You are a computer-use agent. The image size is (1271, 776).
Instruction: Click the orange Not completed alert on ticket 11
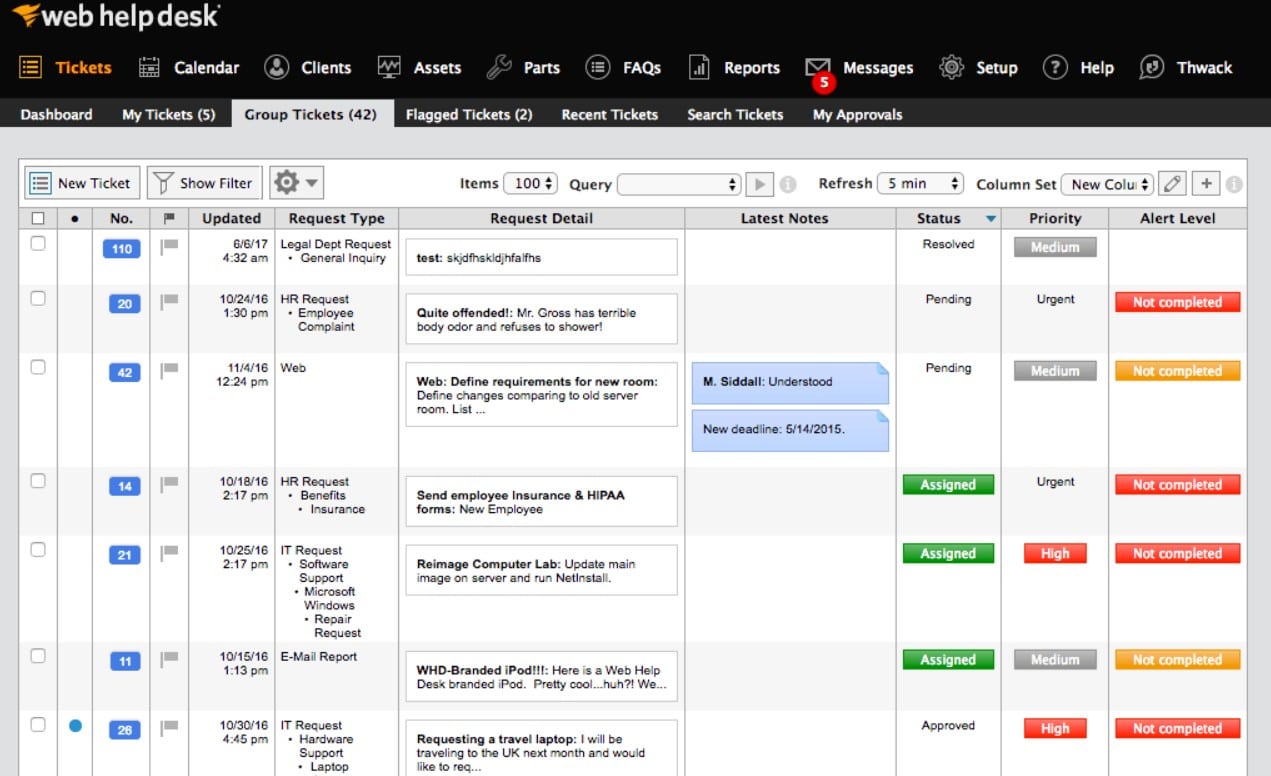pyautogui.click(x=1177, y=660)
